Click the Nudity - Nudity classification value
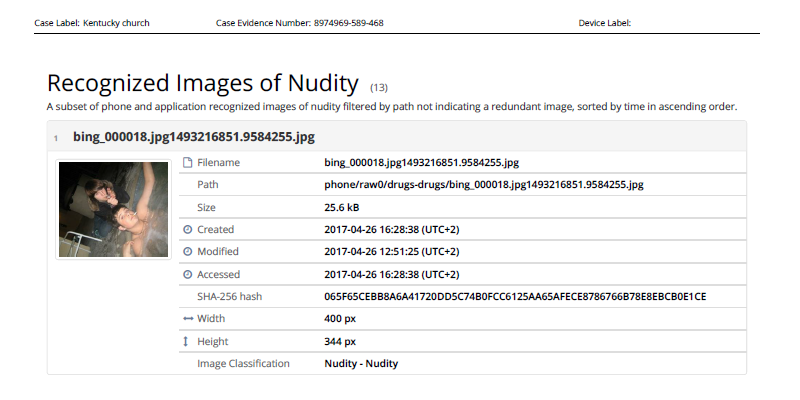 pos(361,364)
